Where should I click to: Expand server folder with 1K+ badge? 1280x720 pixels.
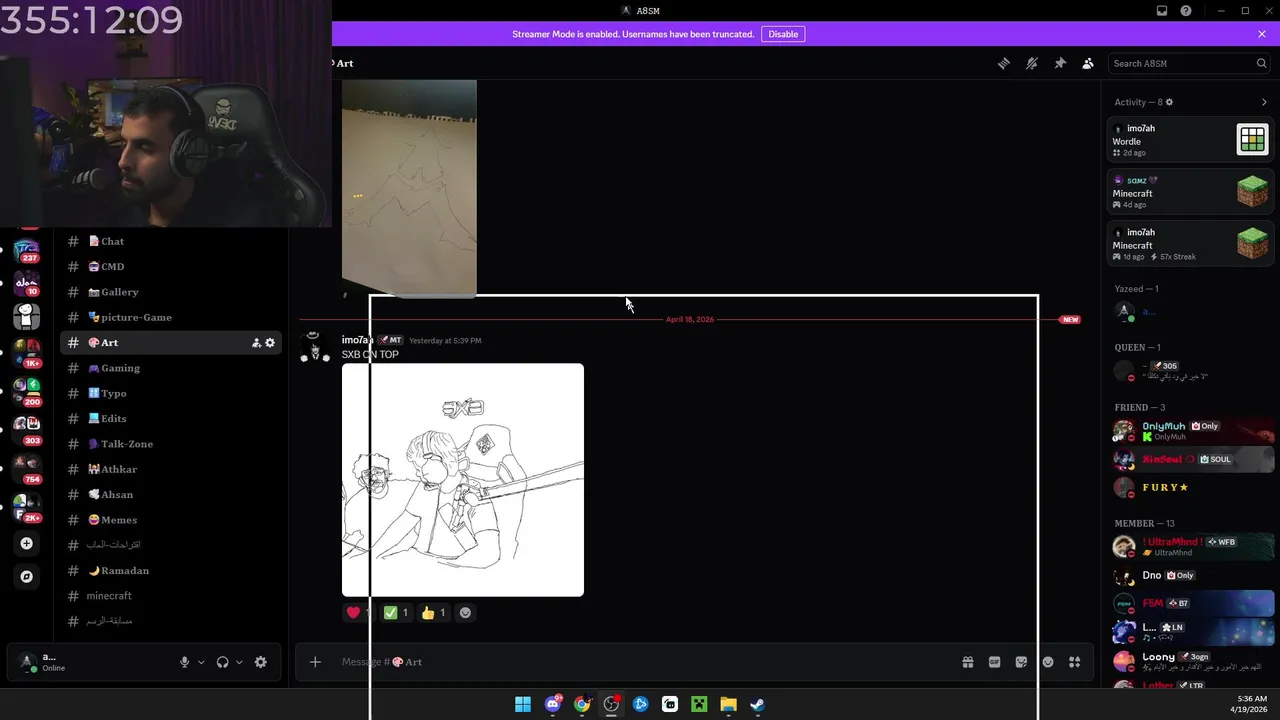[x=27, y=352]
